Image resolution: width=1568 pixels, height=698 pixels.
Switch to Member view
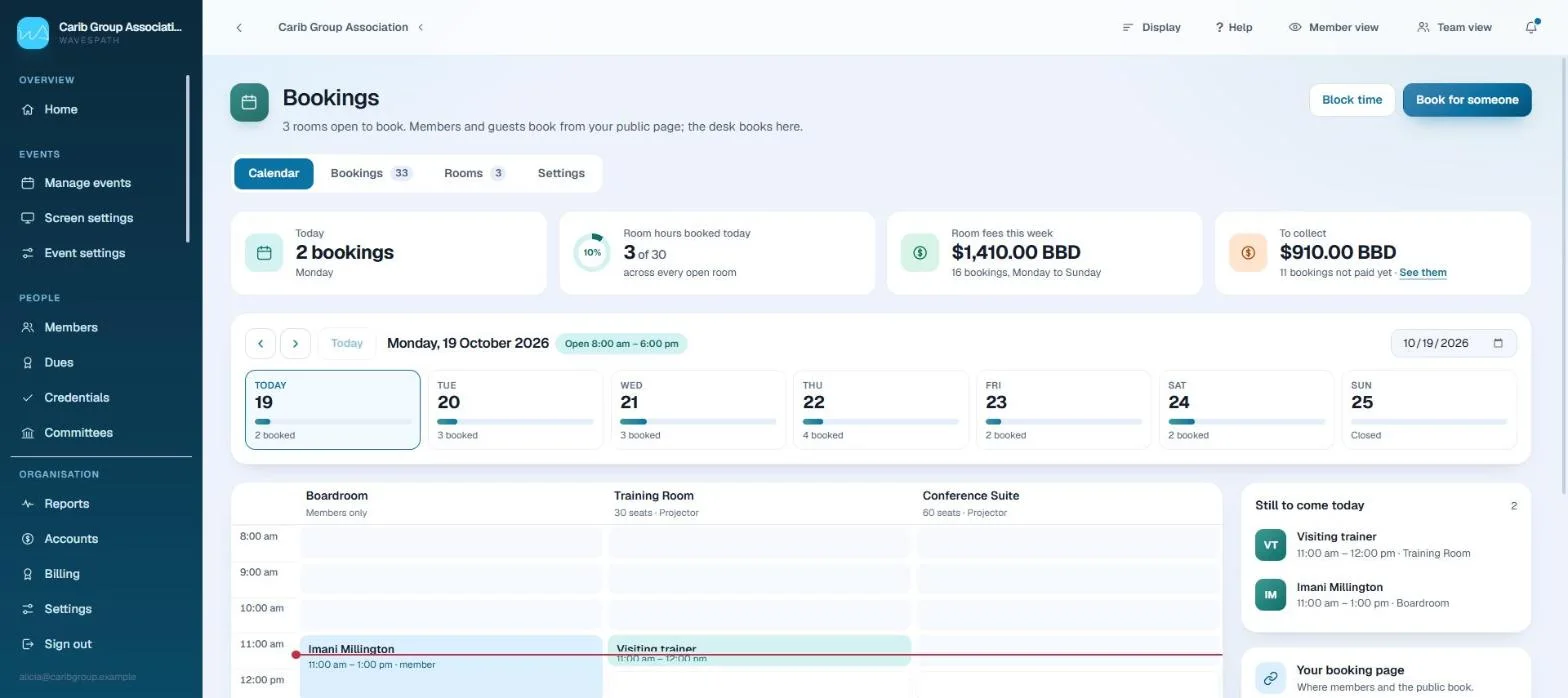pos(1334,27)
